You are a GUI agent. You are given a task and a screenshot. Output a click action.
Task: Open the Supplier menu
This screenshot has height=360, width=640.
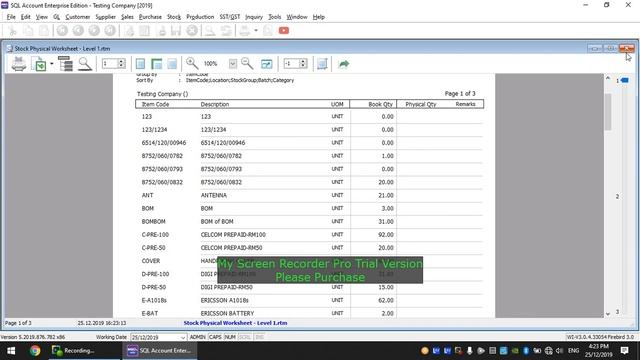(106, 17)
